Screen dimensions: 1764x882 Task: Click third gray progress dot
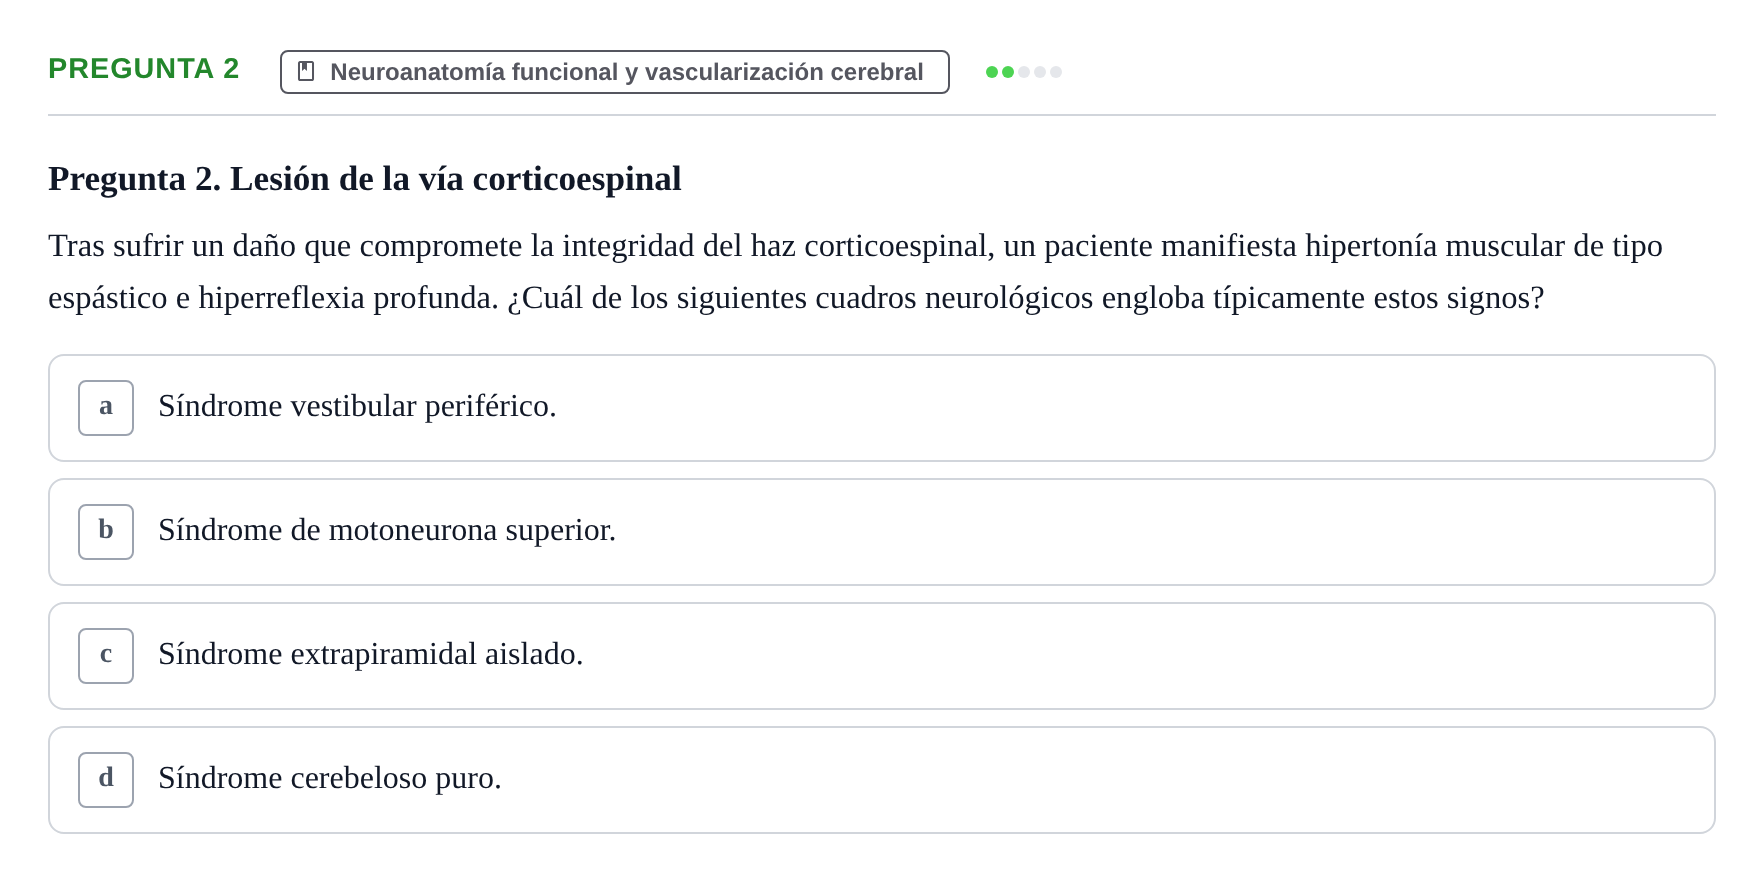pyautogui.click(x=1024, y=72)
